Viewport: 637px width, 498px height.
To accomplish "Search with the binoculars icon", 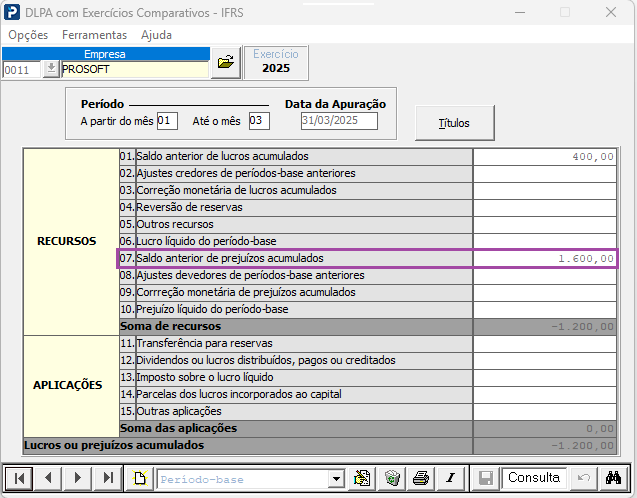I will pos(613,478).
